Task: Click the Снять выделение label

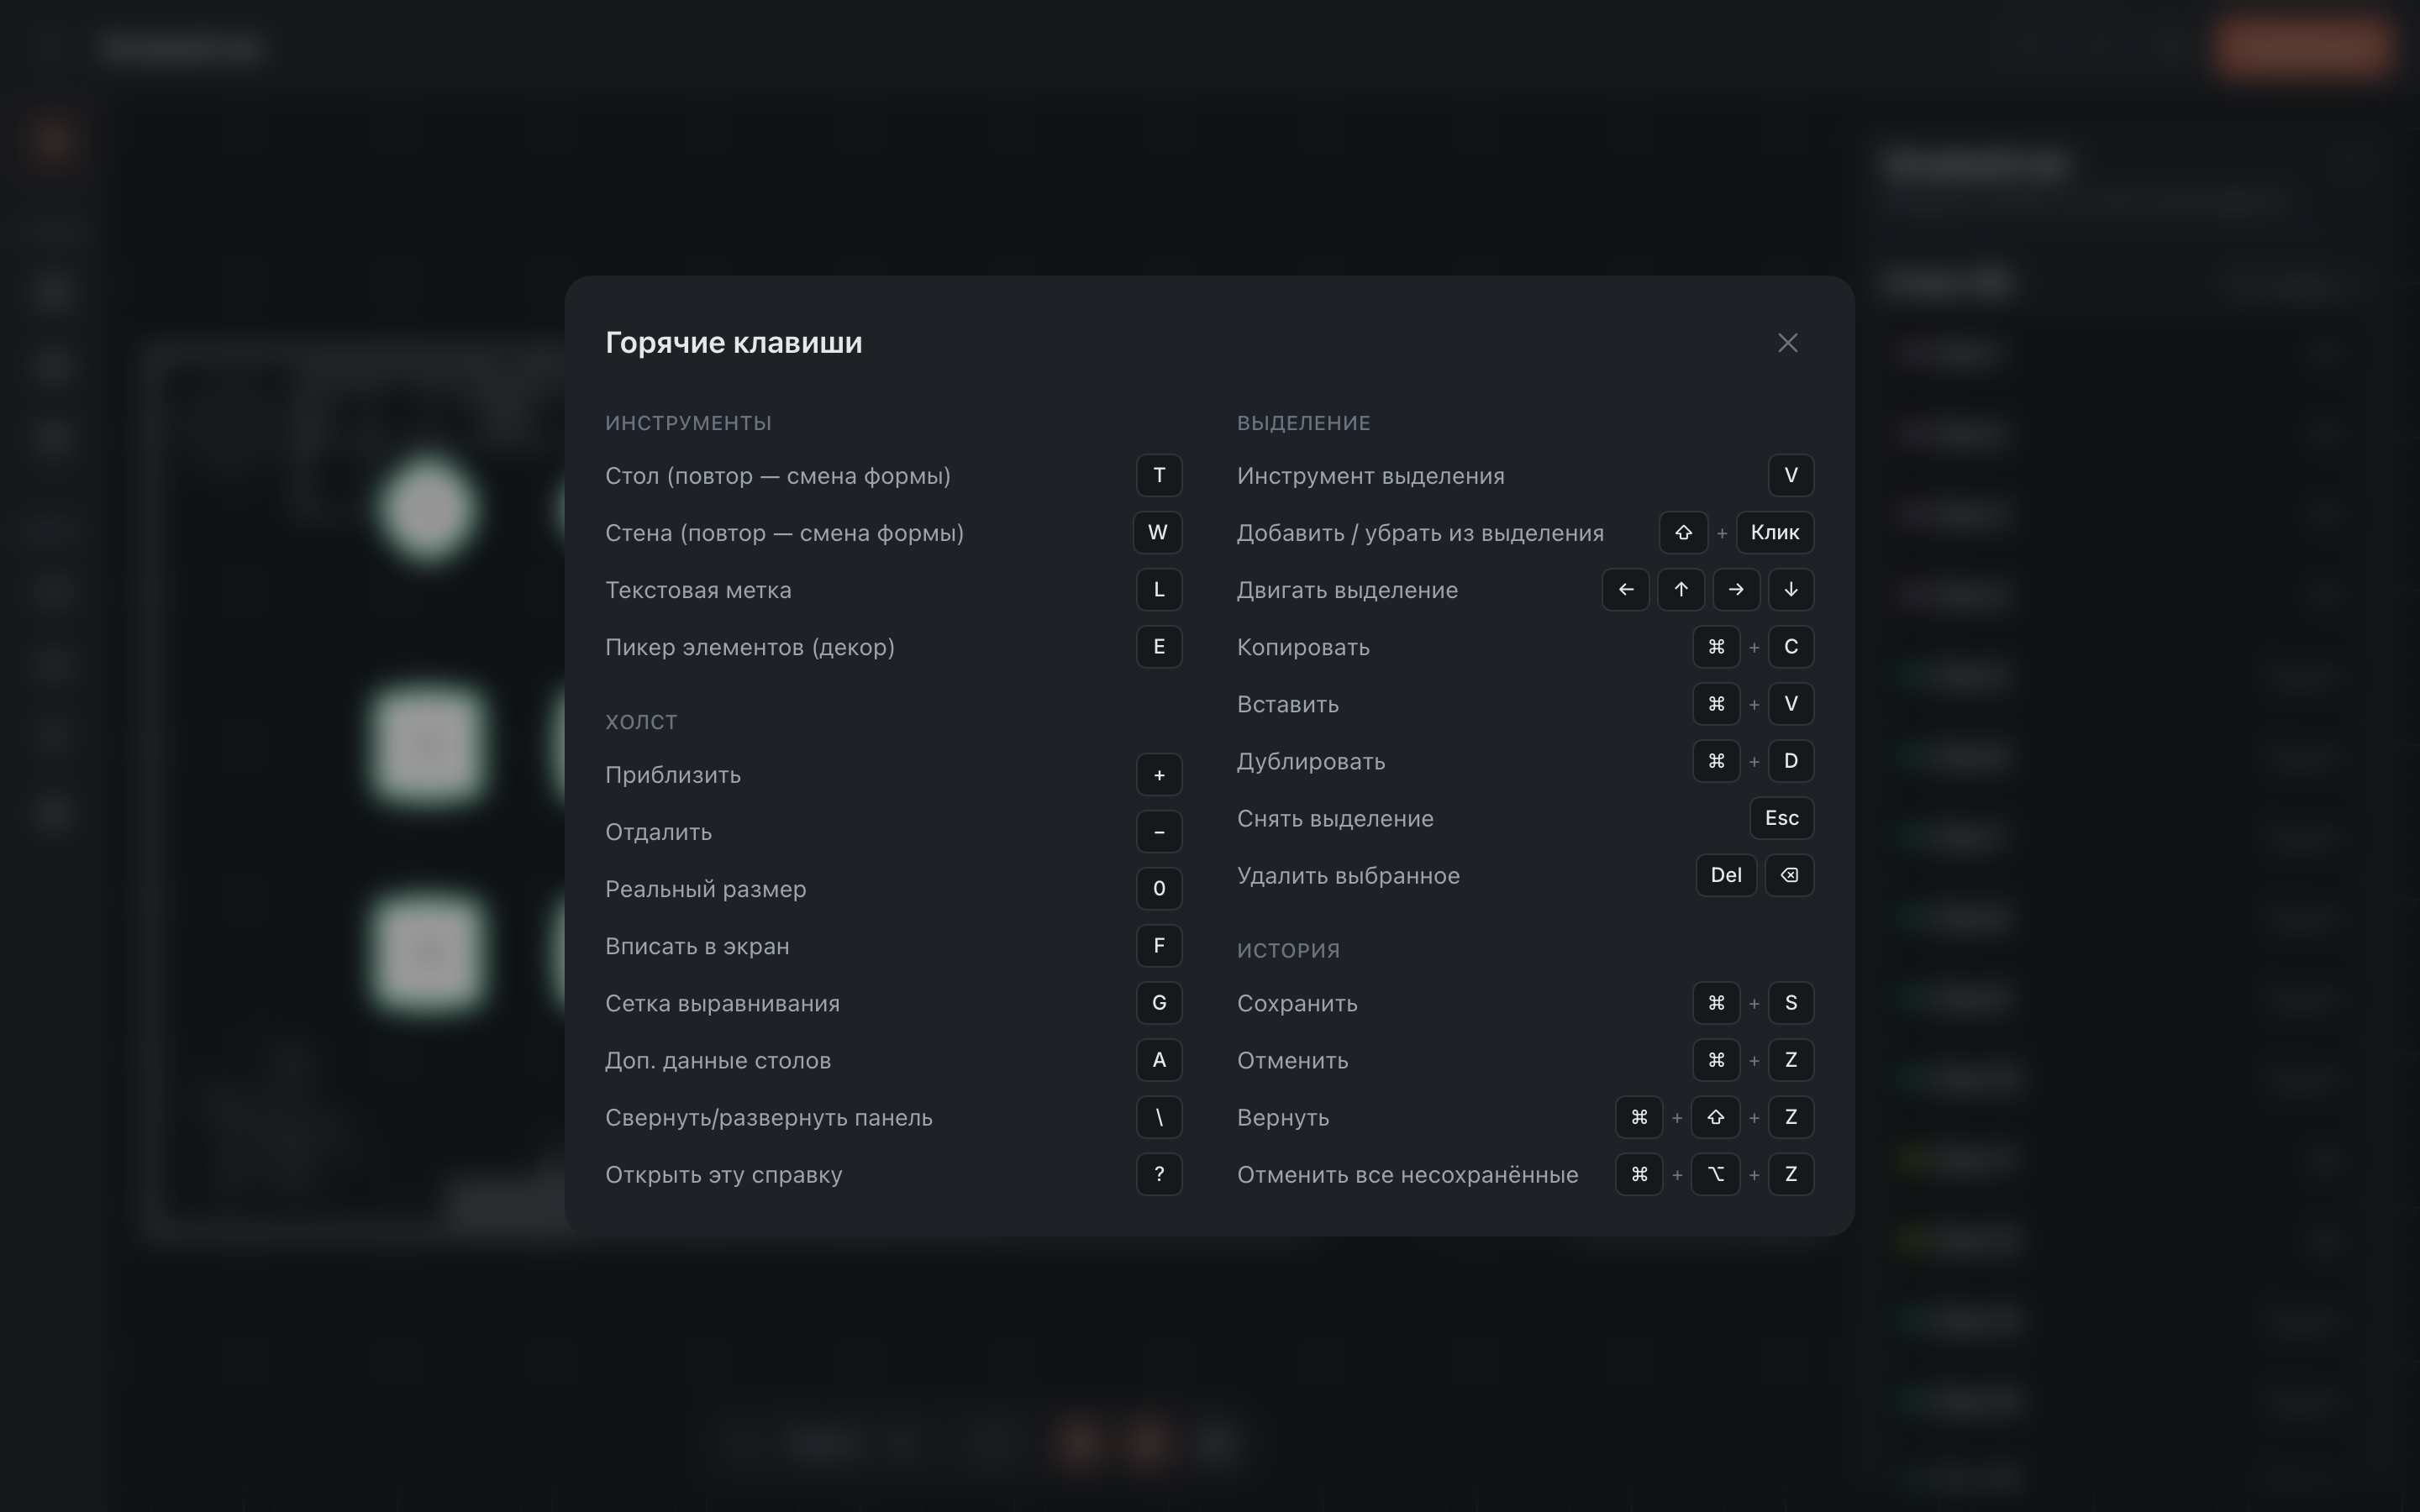Action: pos(1335,818)
